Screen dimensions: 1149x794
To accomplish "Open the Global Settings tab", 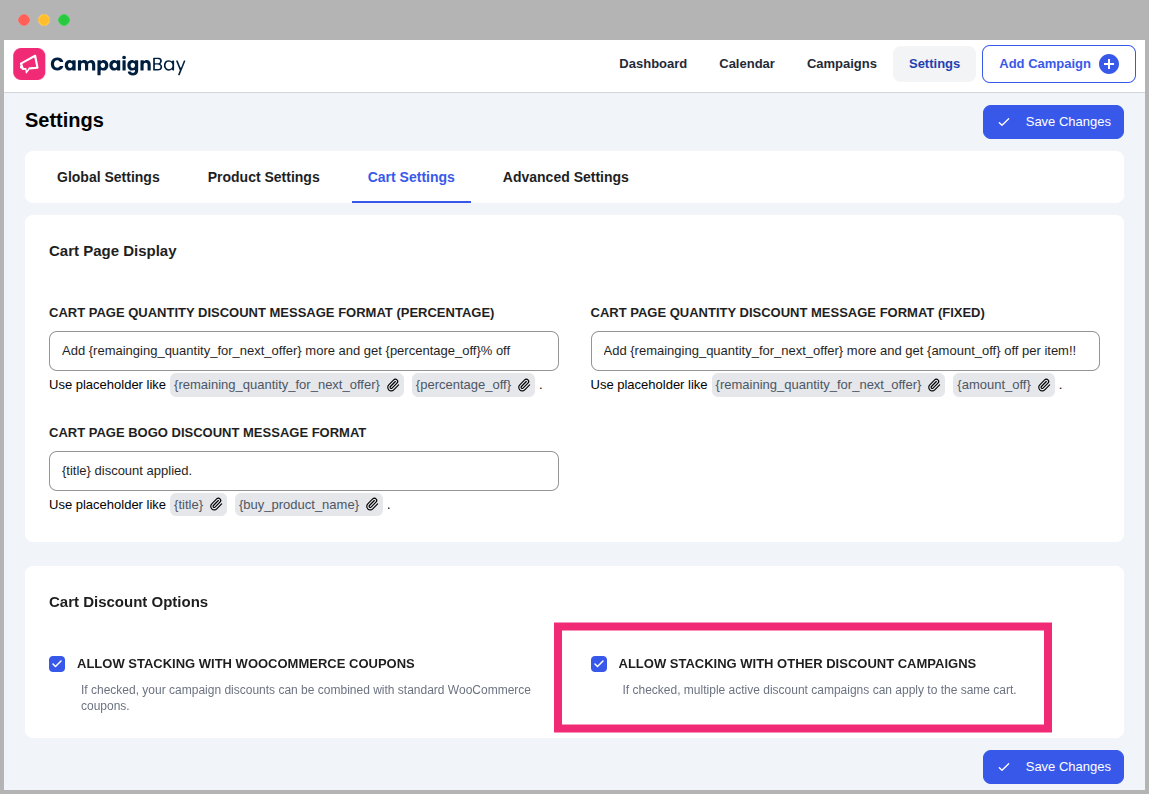I will 108,177.
